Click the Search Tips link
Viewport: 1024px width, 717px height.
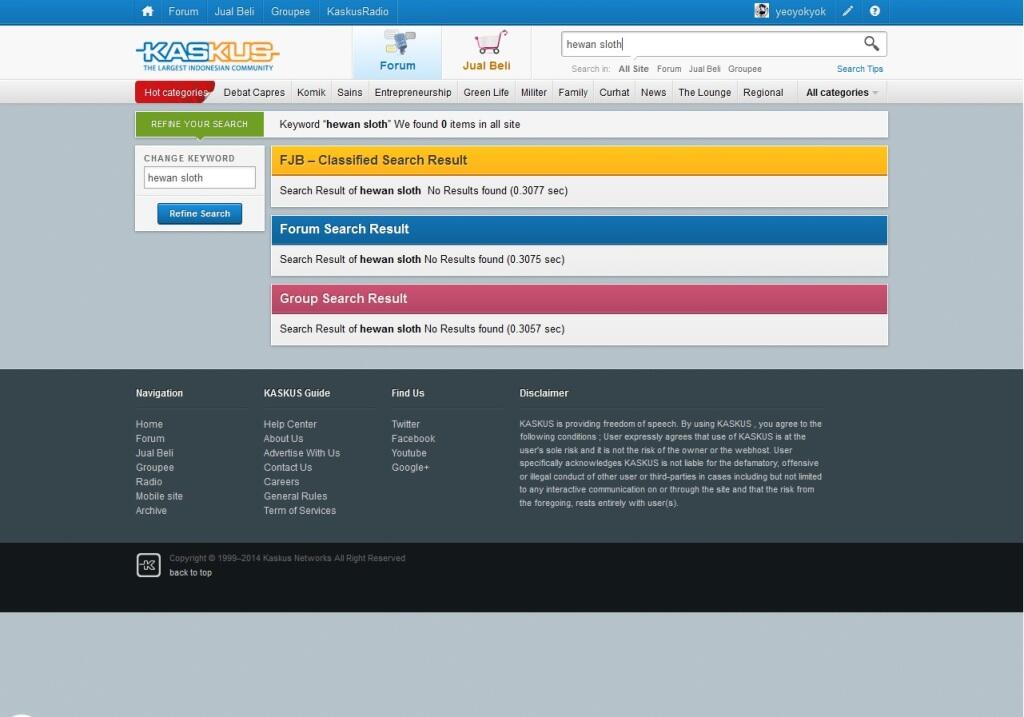point(860,69)
